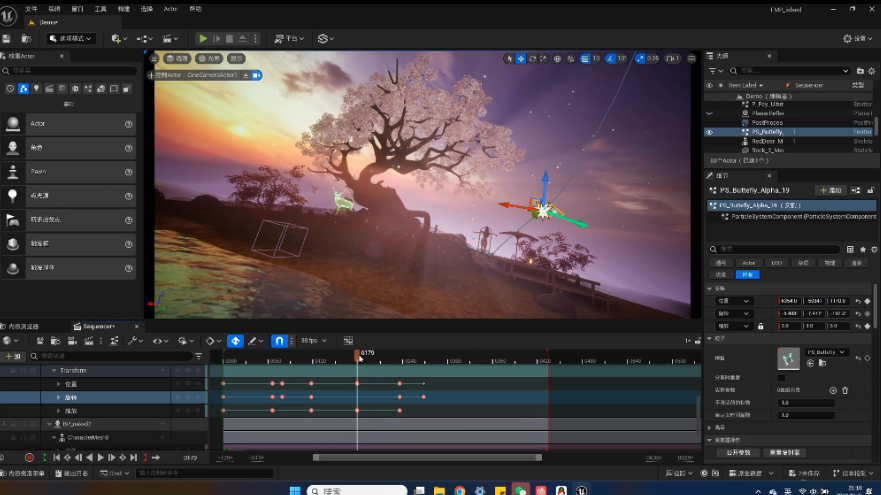Browse to the PS_Butterfly asset with the folder icon
The width and height of the screenshot is (881, 495).
coord(822,364)
